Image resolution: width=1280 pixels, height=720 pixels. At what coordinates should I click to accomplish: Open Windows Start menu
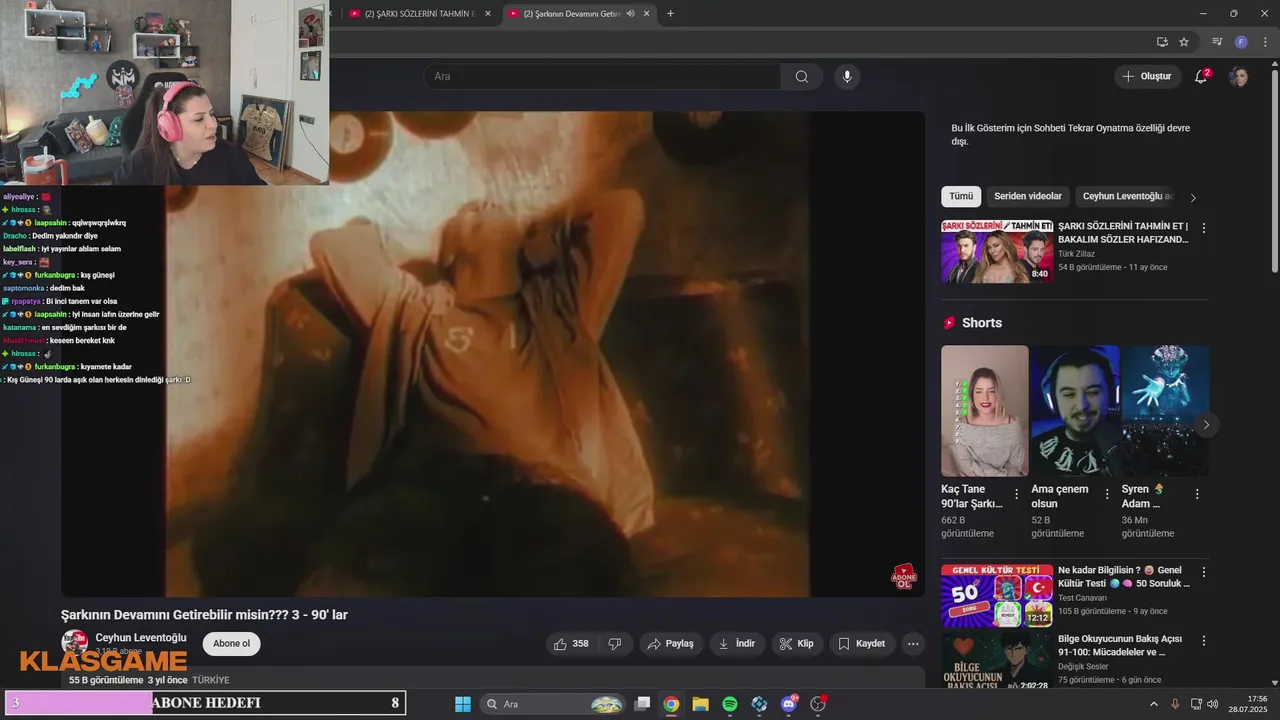(x=463, y=704)
